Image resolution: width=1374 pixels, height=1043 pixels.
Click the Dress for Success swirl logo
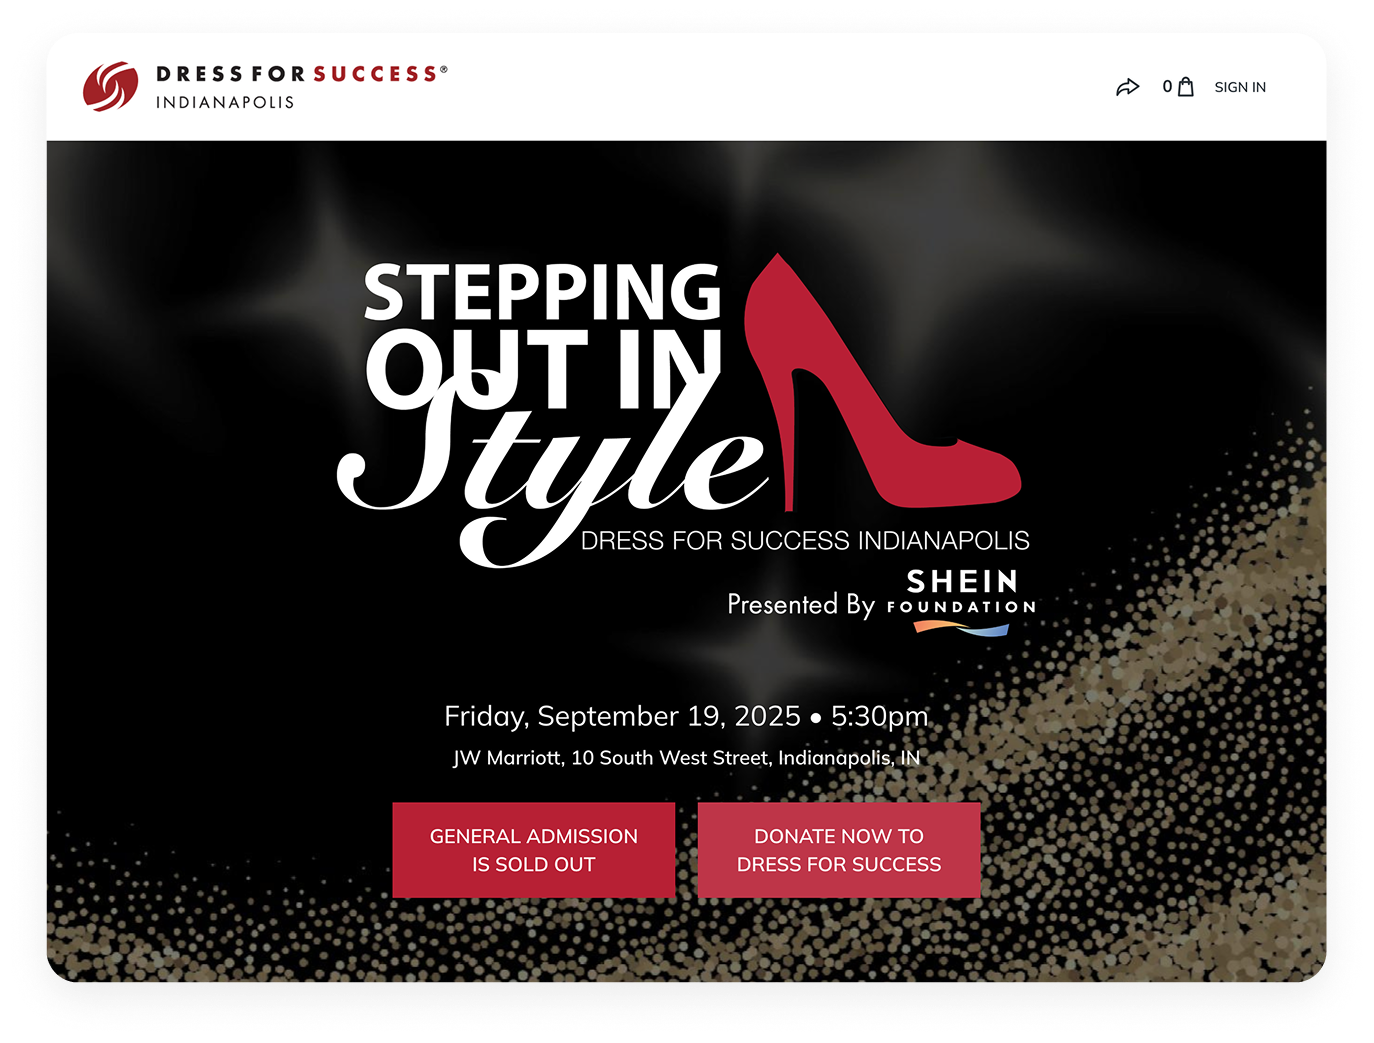coord(110,86)
